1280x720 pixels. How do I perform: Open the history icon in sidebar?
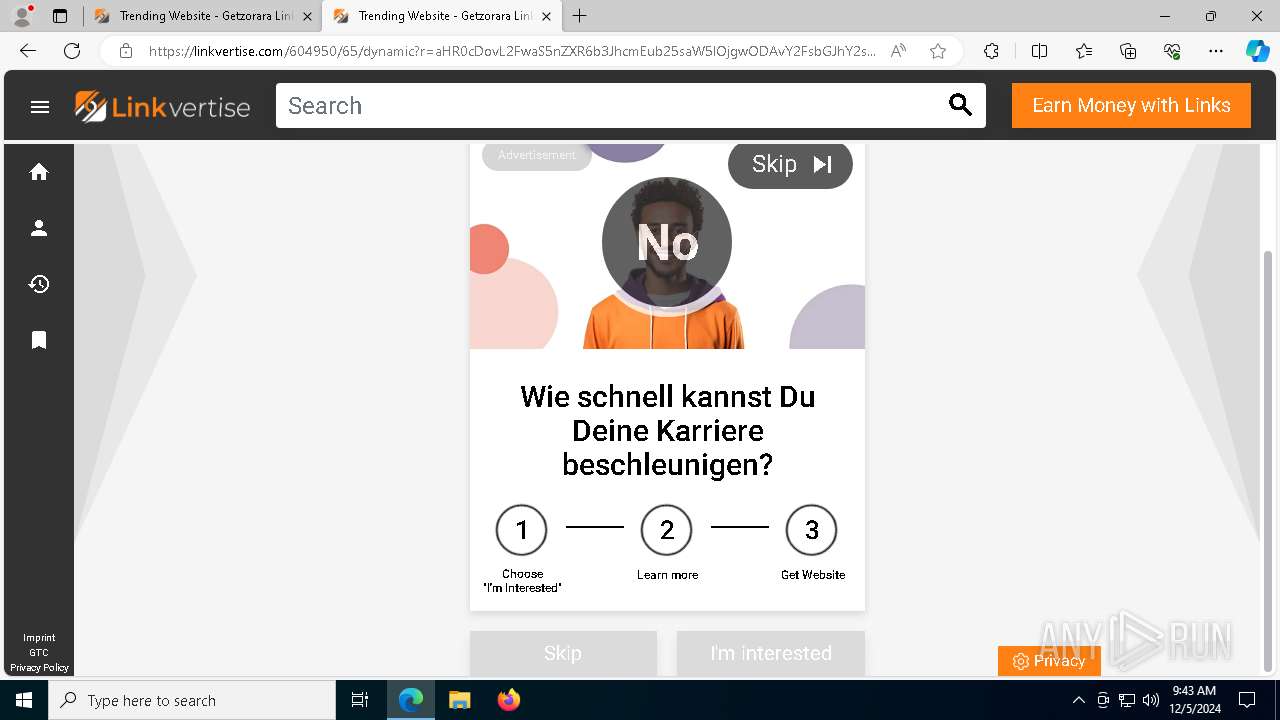click(x=39, y=284)
